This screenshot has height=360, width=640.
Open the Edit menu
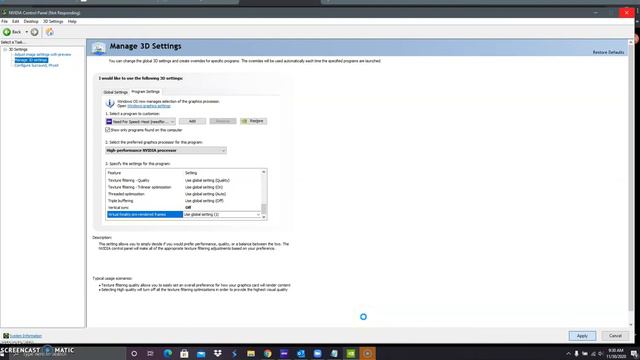[x=16, y=21]
